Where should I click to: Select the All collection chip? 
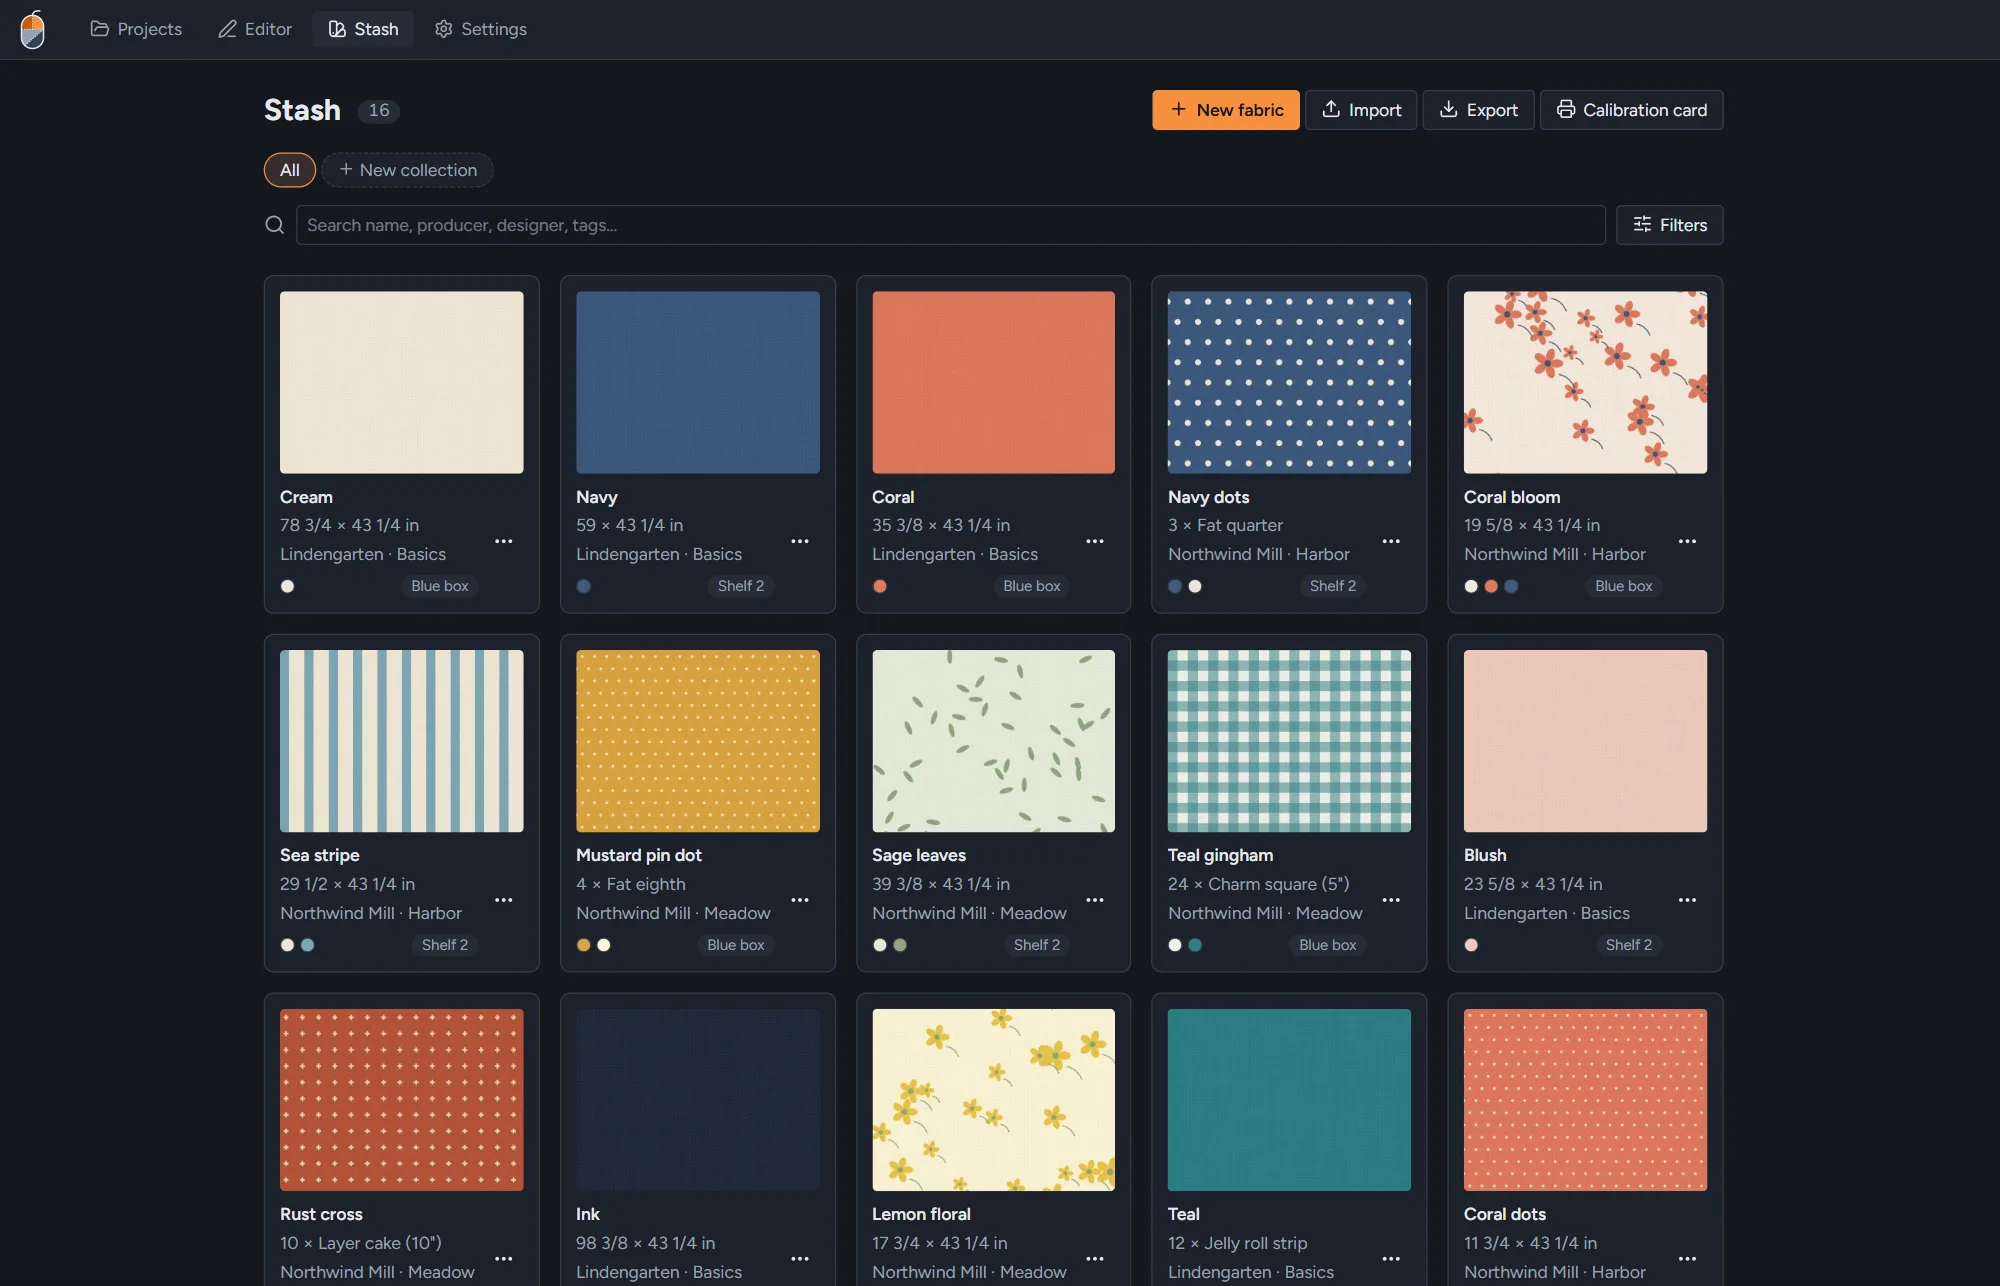pos(290,170)
